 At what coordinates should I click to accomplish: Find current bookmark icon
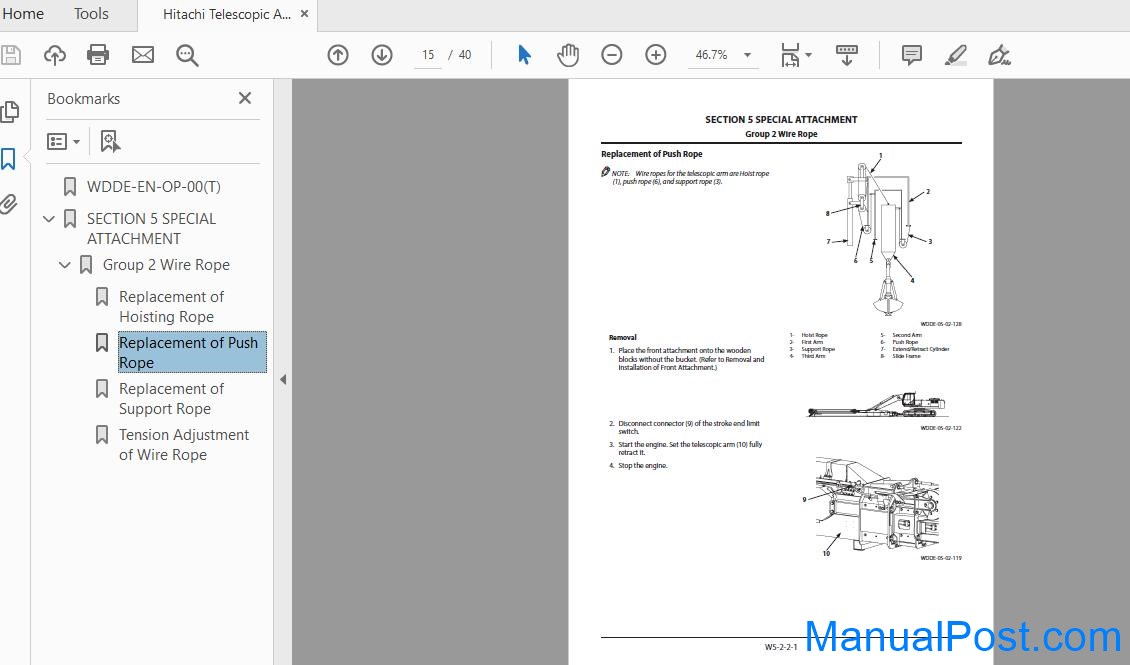(110, 141)
